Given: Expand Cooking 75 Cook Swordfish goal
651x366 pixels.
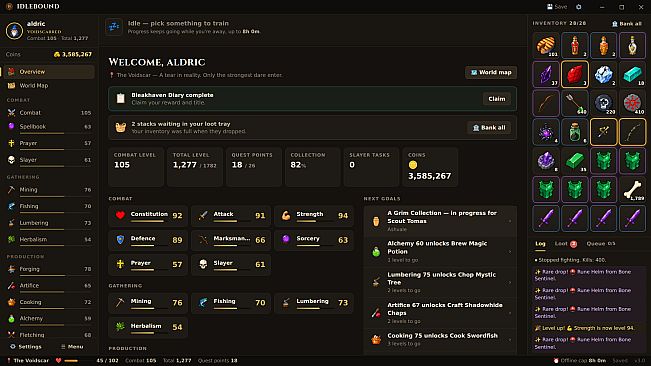Looking at the screenshot, I should tap(440, 340).
